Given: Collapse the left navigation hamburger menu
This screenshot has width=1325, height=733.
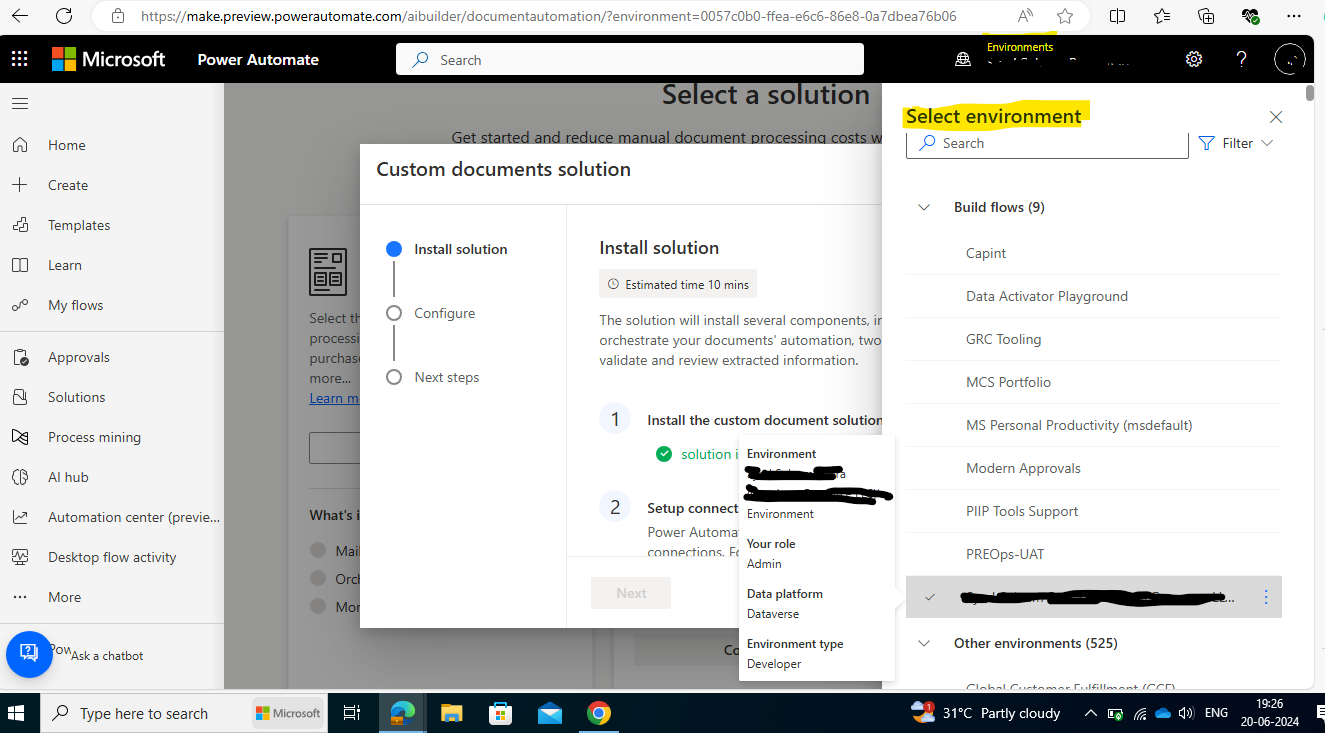Looking at the screenshot, I should pos(20,103).
